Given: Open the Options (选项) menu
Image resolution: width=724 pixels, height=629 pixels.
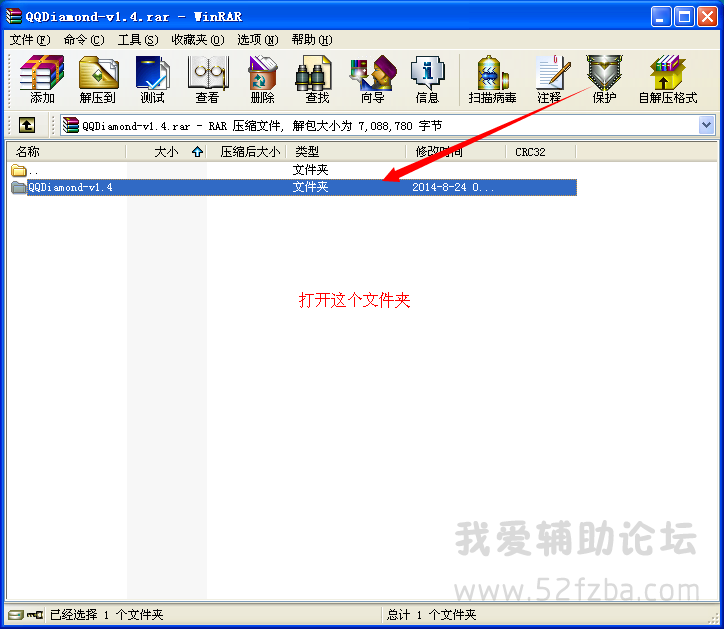Looking at the screenshot, I should (x=258, y=40).
